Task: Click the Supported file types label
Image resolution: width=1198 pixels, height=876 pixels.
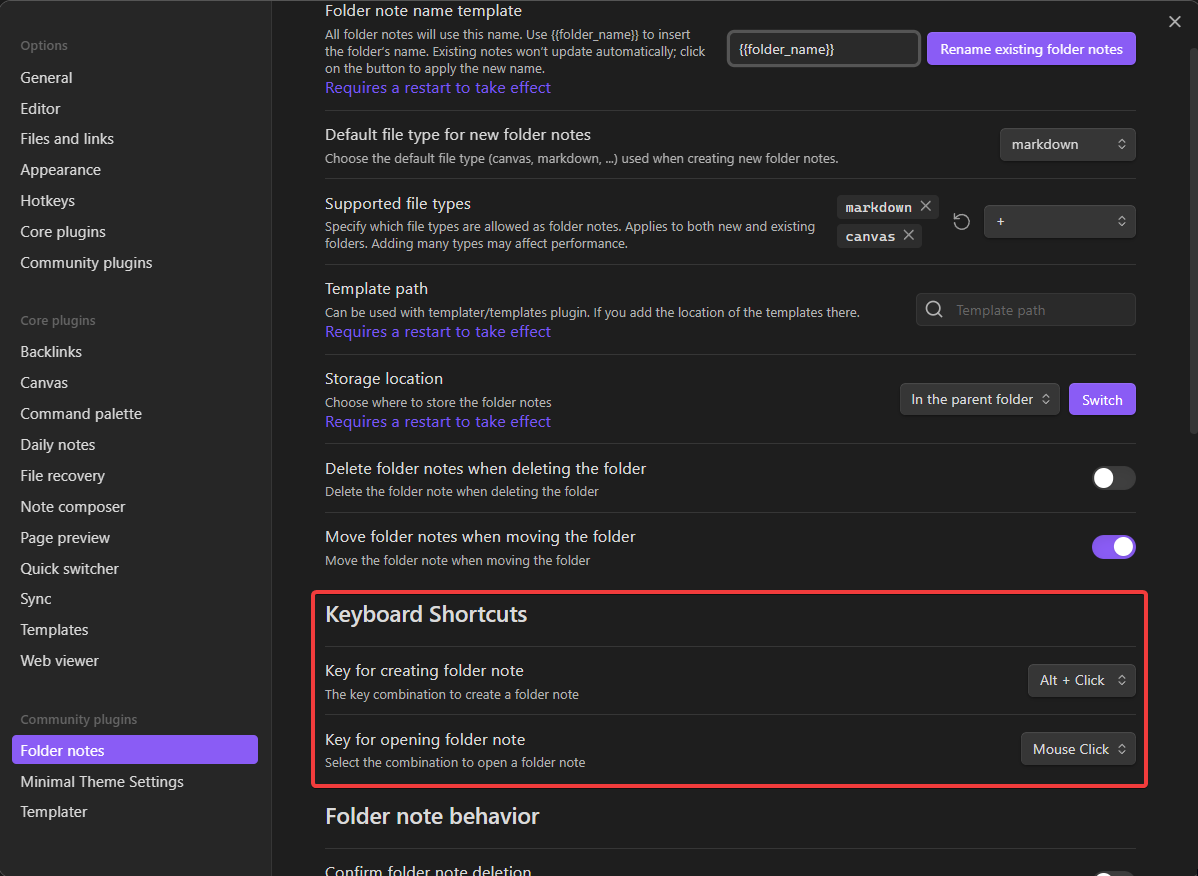Action: tap(398, 204)
